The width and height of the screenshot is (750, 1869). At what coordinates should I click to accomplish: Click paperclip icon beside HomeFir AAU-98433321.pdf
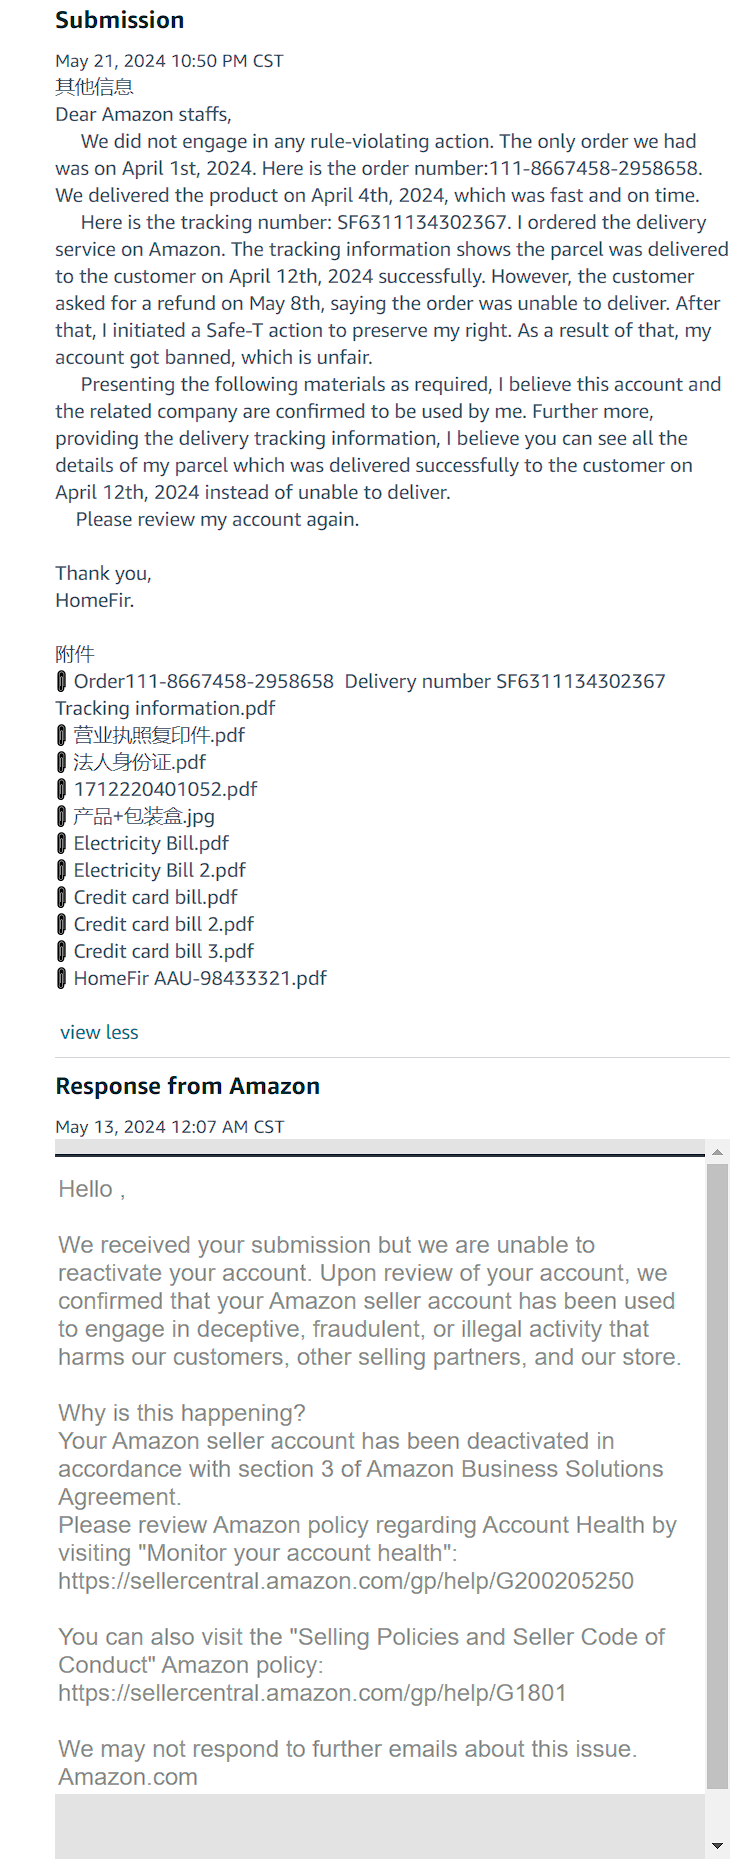[61, 979]
